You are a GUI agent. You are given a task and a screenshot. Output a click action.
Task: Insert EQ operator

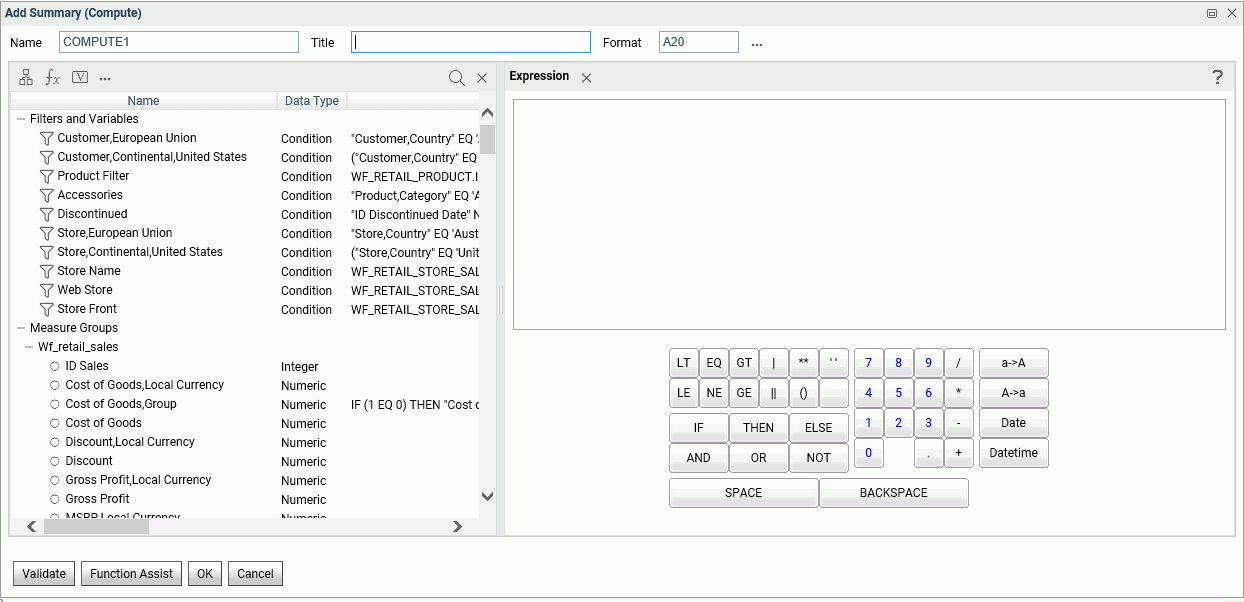[714, 363]
